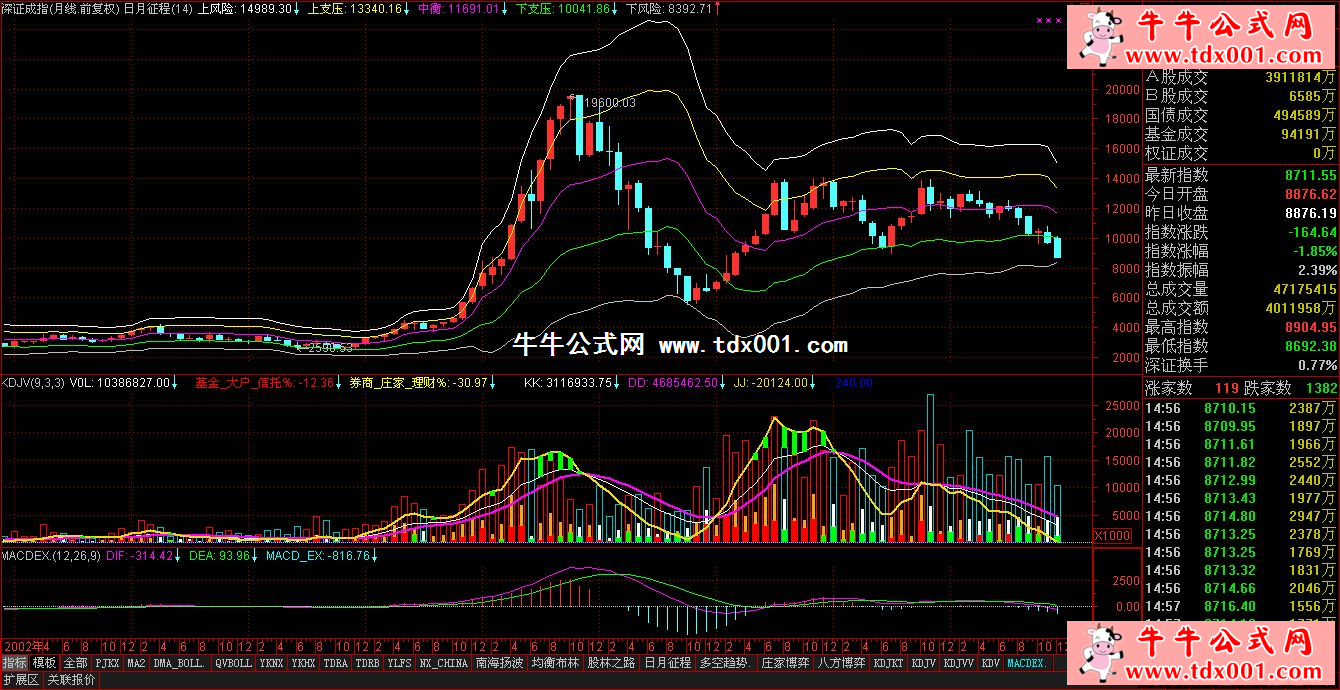Switch to the DMA_BOLL. indicator tab

point(181,663)
